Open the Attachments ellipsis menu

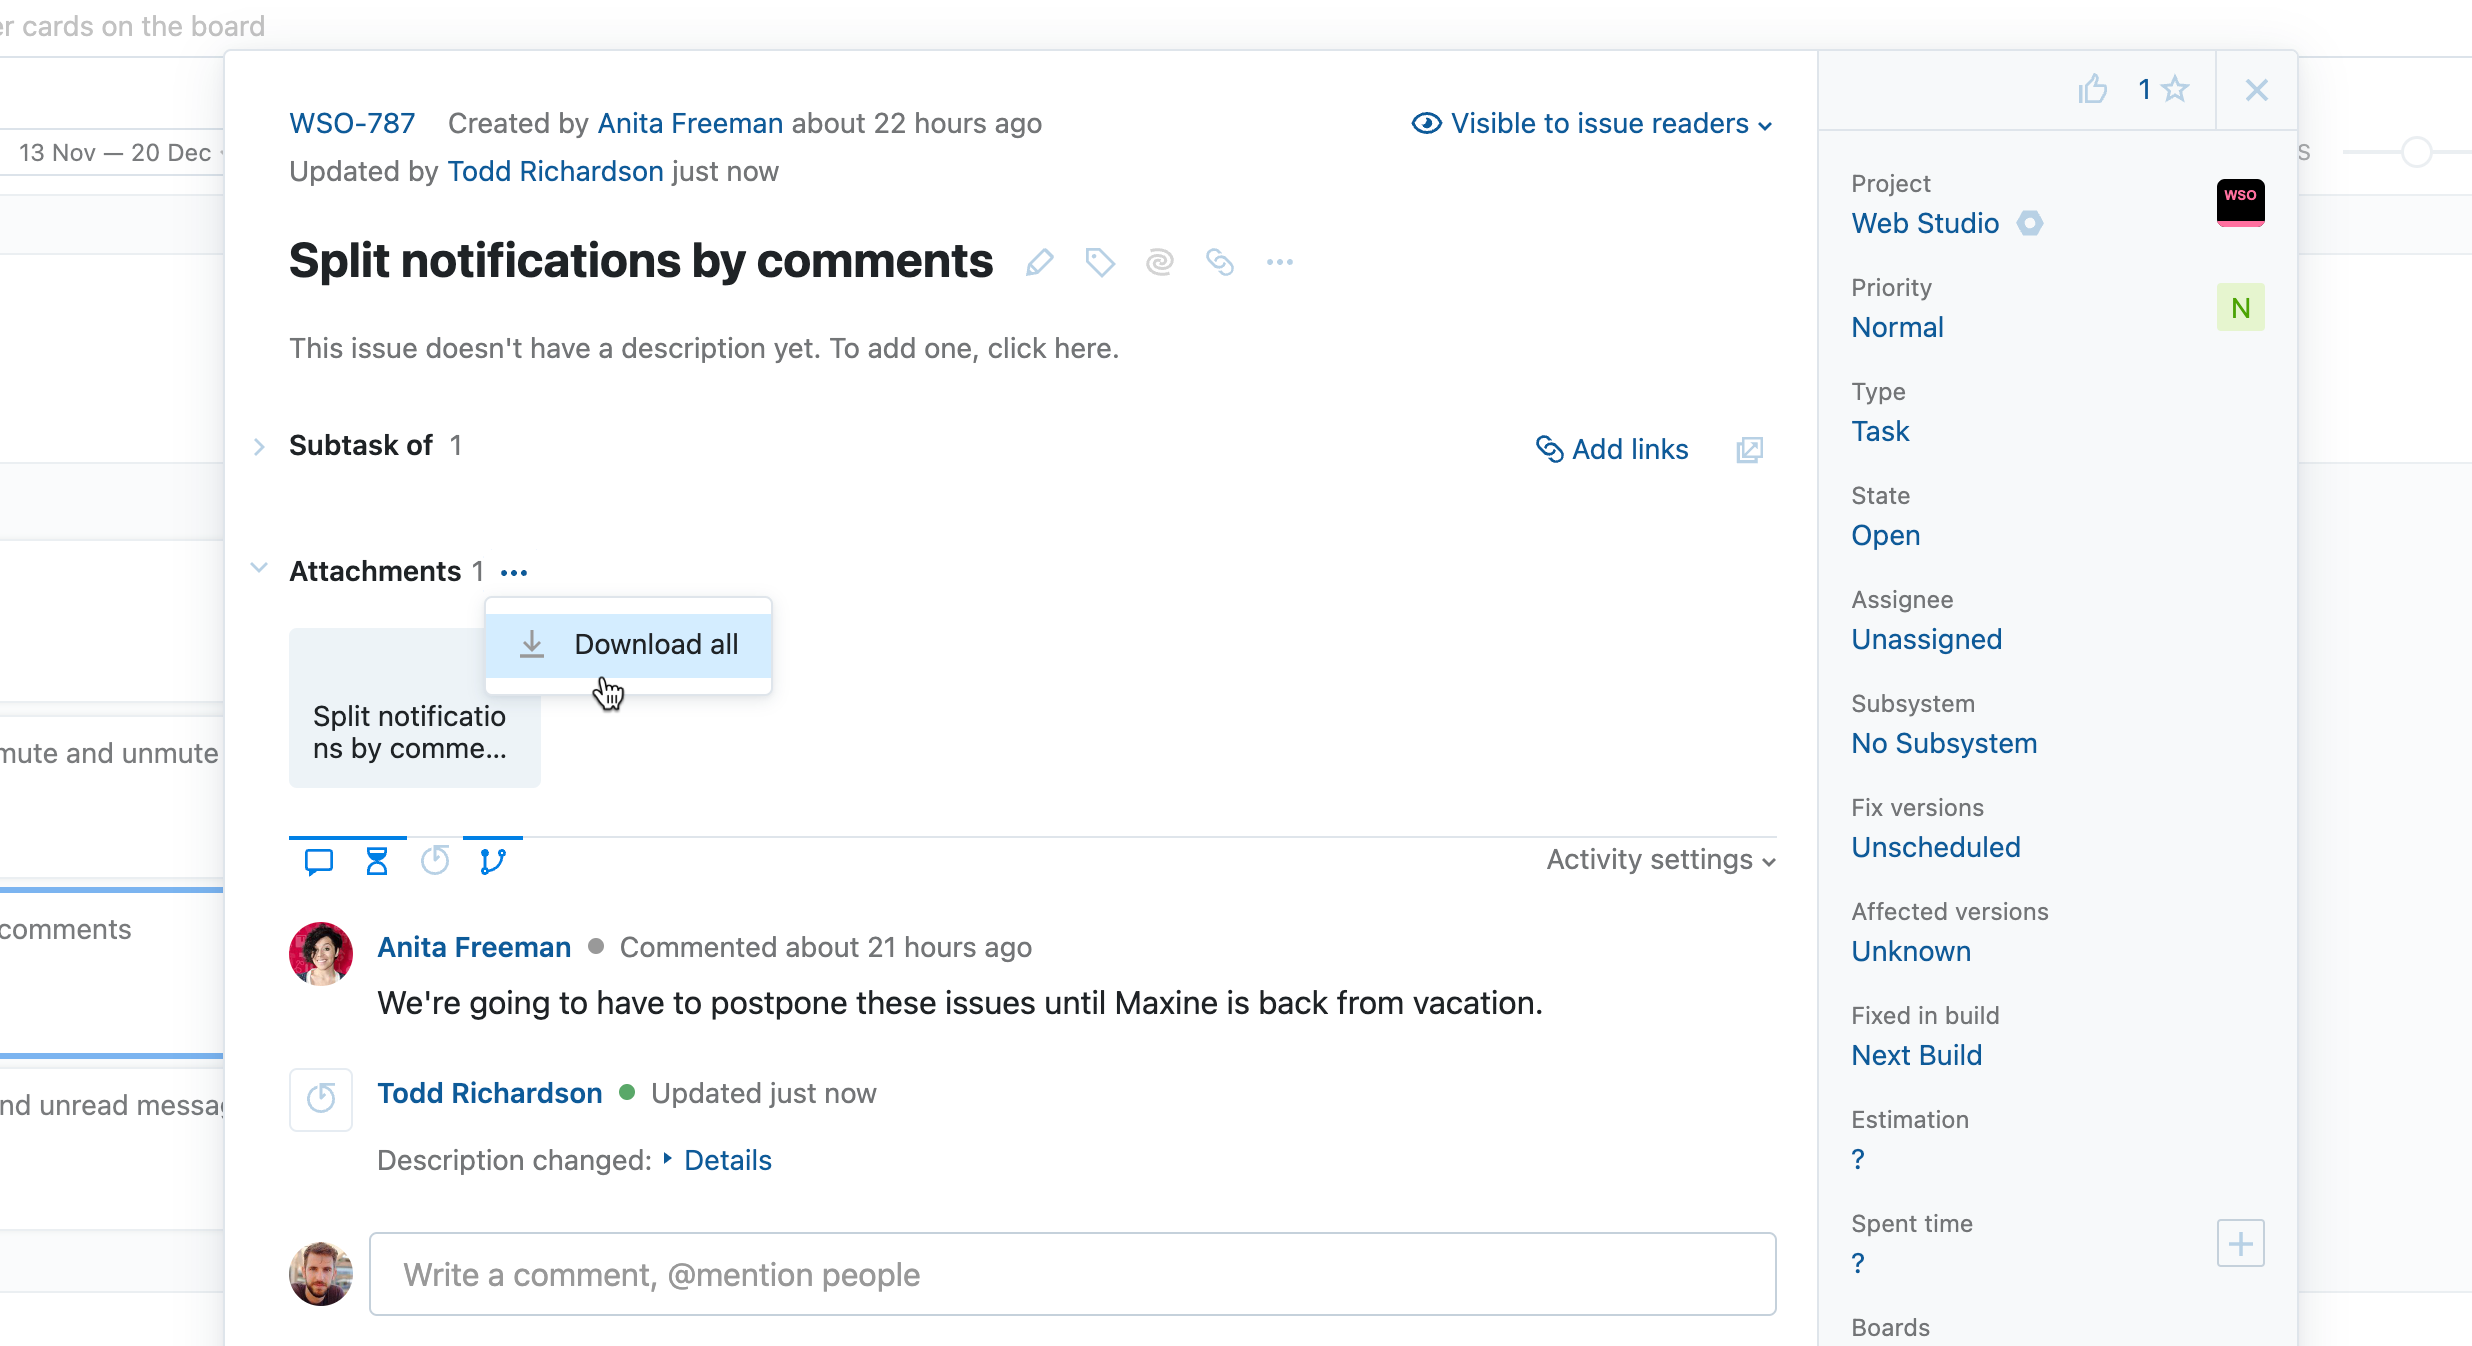(x=513, y=571)
